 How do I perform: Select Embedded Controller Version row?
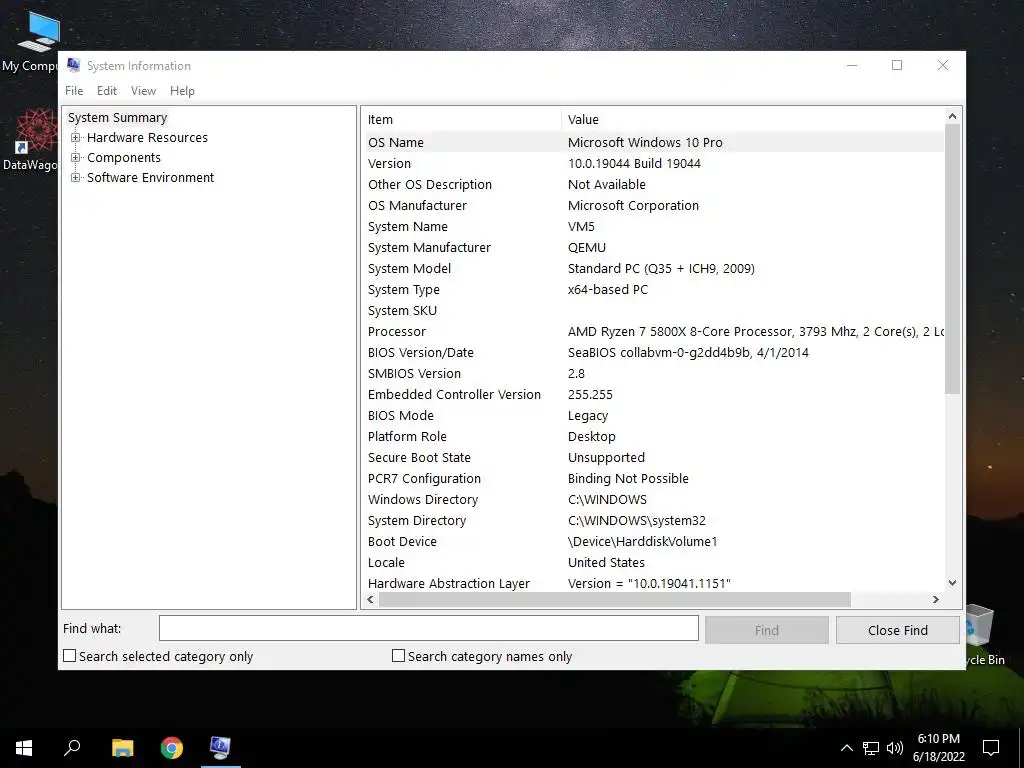[653, 394]
